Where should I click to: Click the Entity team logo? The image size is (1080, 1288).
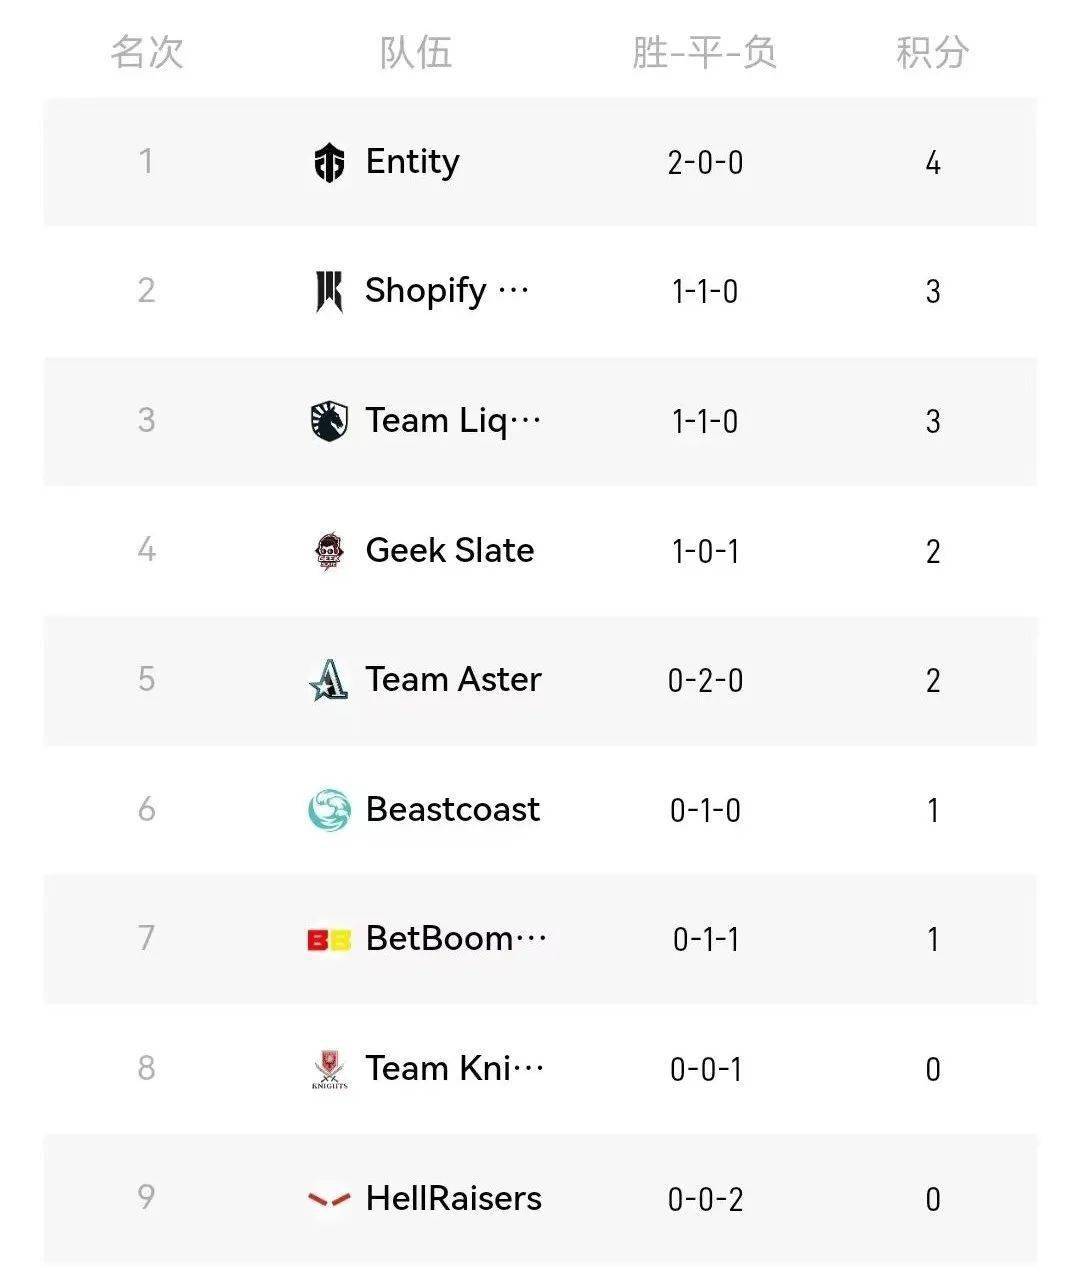329,162
